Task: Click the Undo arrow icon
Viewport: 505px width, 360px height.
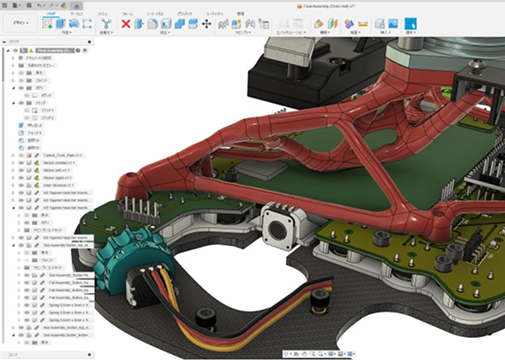Action: coord(40,6)
